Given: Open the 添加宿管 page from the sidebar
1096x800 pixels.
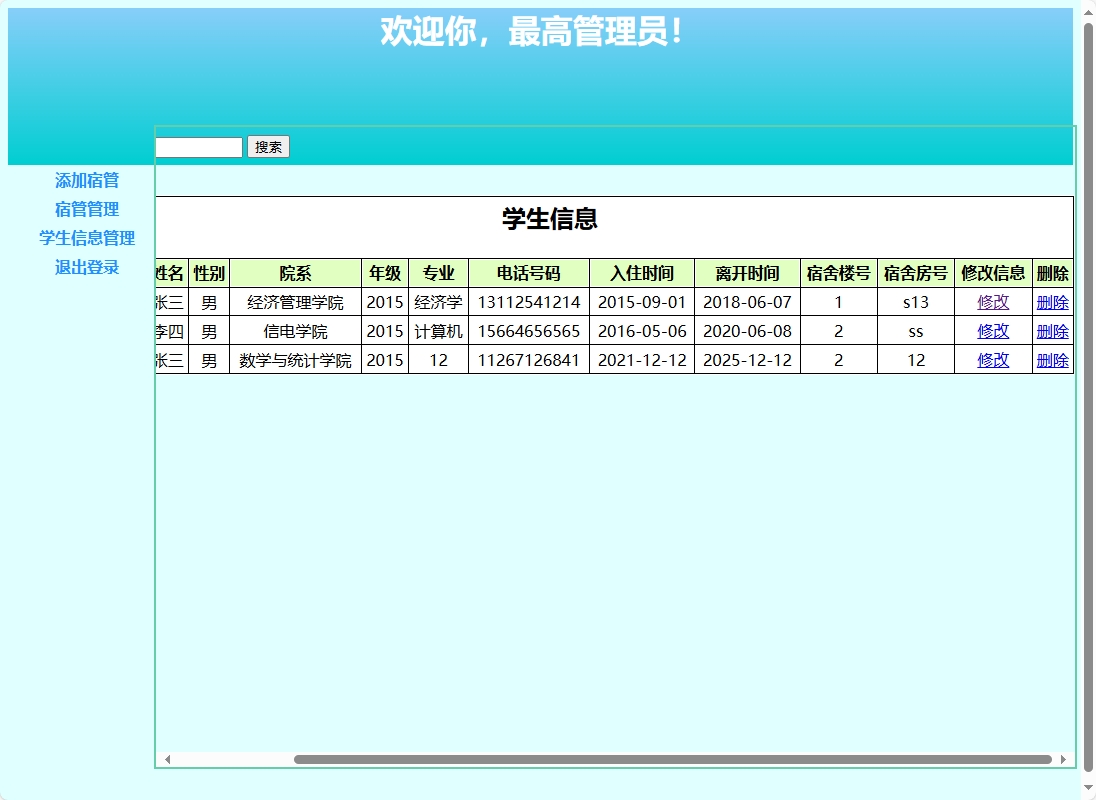Looking at the screenshot, I should click(x=86, y=180).
